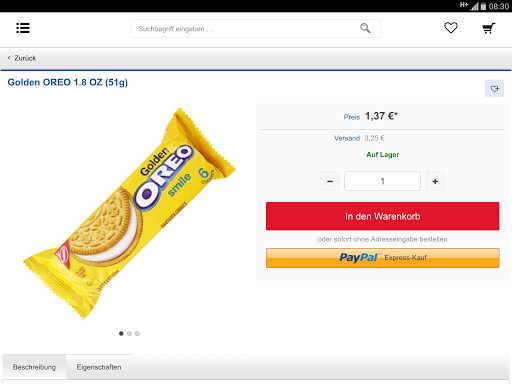Increase quantity with plus button

point(435,181)
